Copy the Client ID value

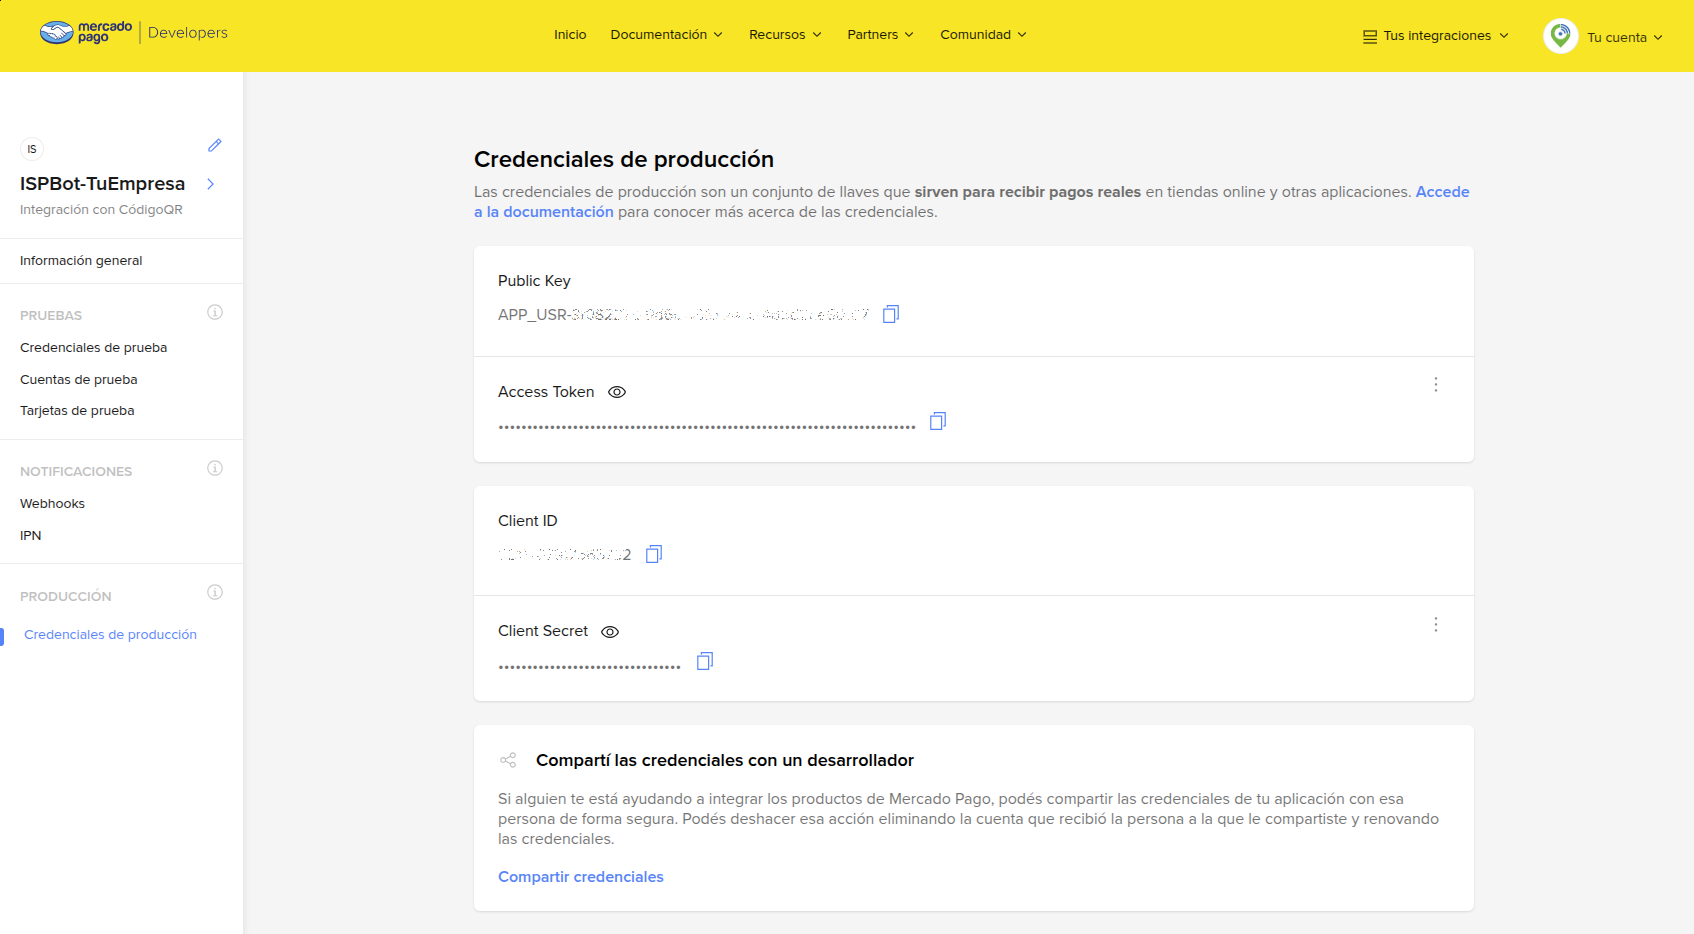pyautogui.click(x=654, y=554)
